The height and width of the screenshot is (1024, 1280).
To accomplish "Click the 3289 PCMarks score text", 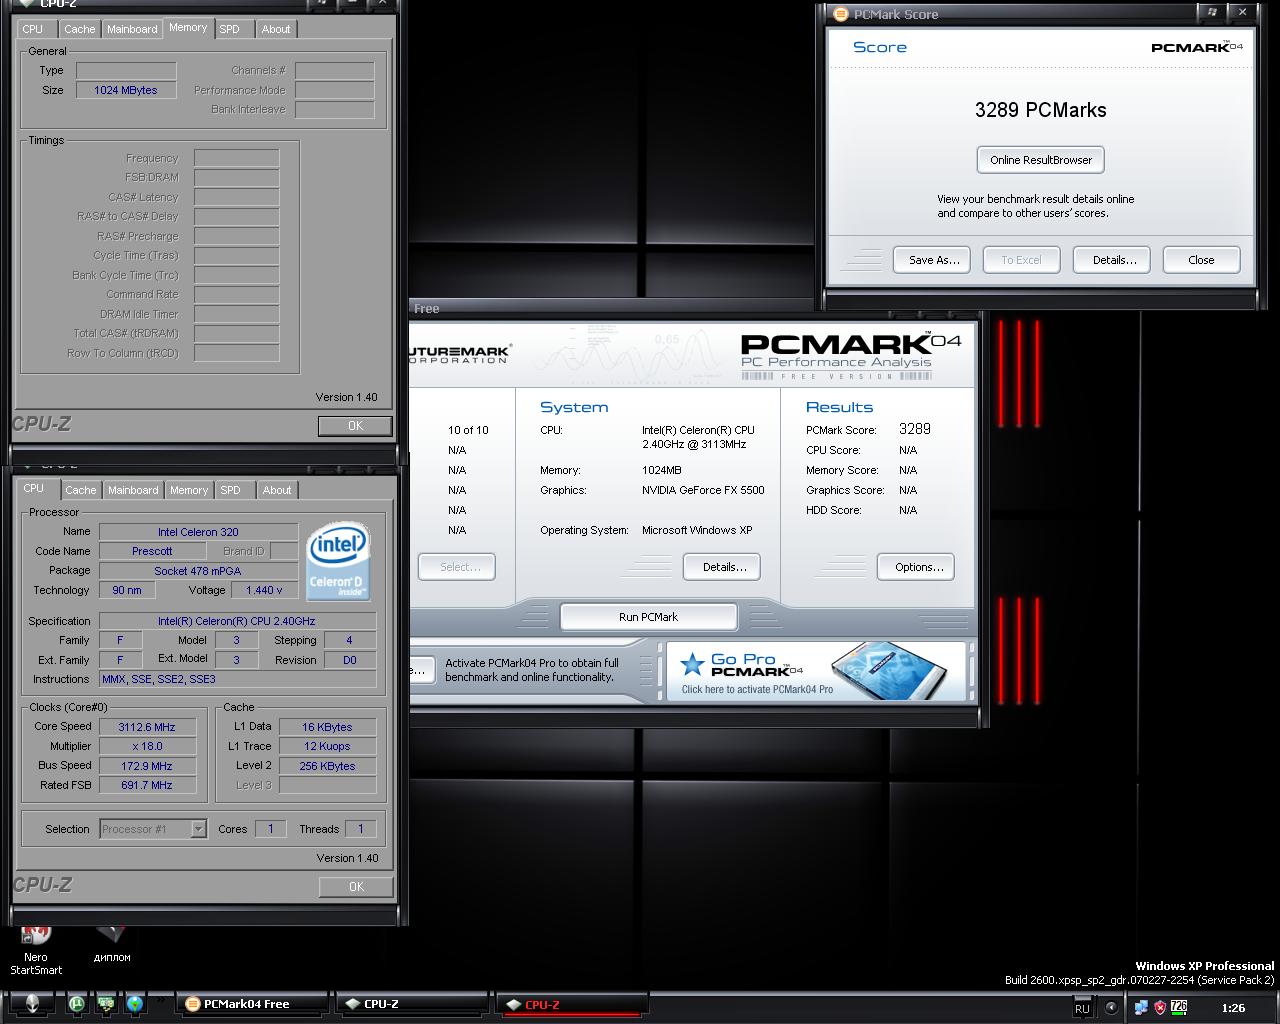I will [x=1041, y=110].
